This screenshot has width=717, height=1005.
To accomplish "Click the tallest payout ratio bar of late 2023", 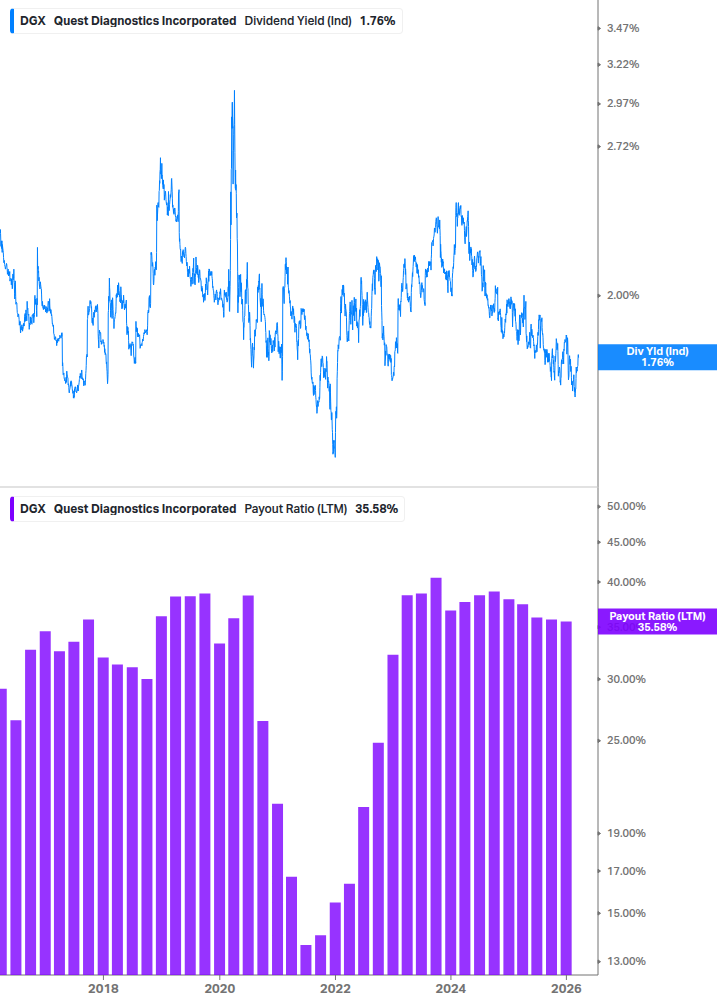I will coord(436,776).
